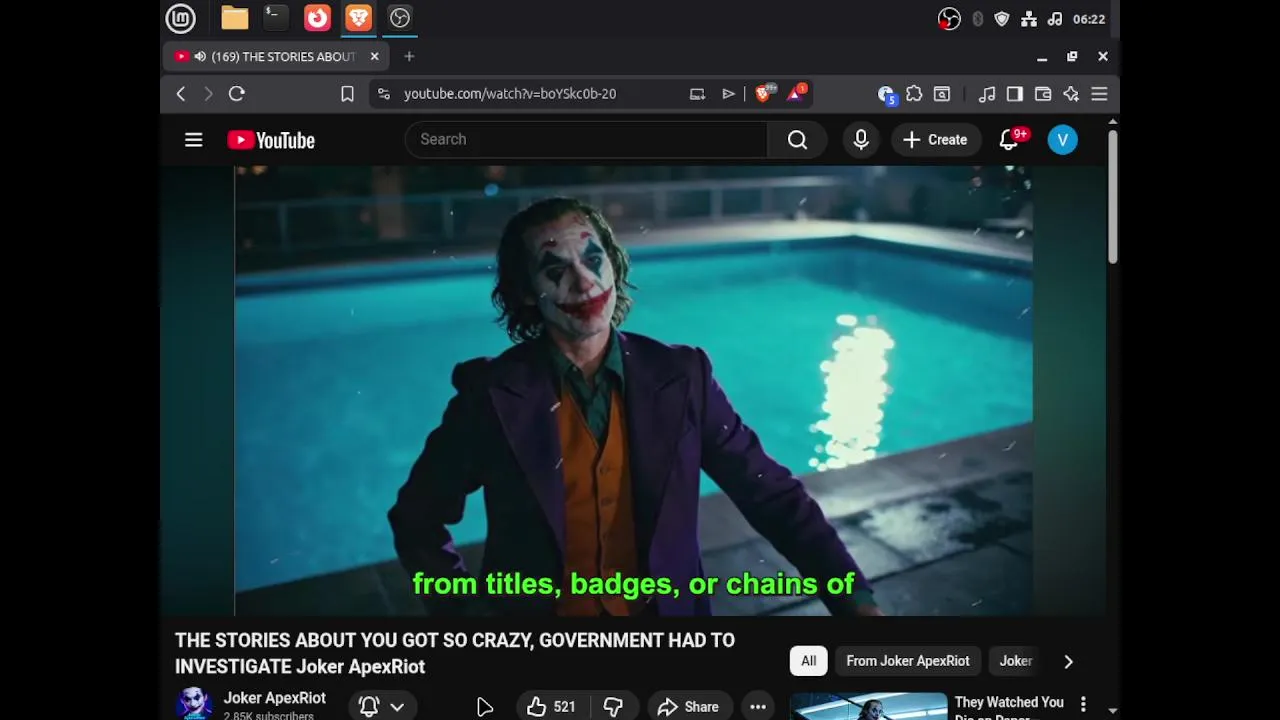Open the Joker ApexRiot channel avatar
This screenshot has height=720, width=1280.
point(193,704)
